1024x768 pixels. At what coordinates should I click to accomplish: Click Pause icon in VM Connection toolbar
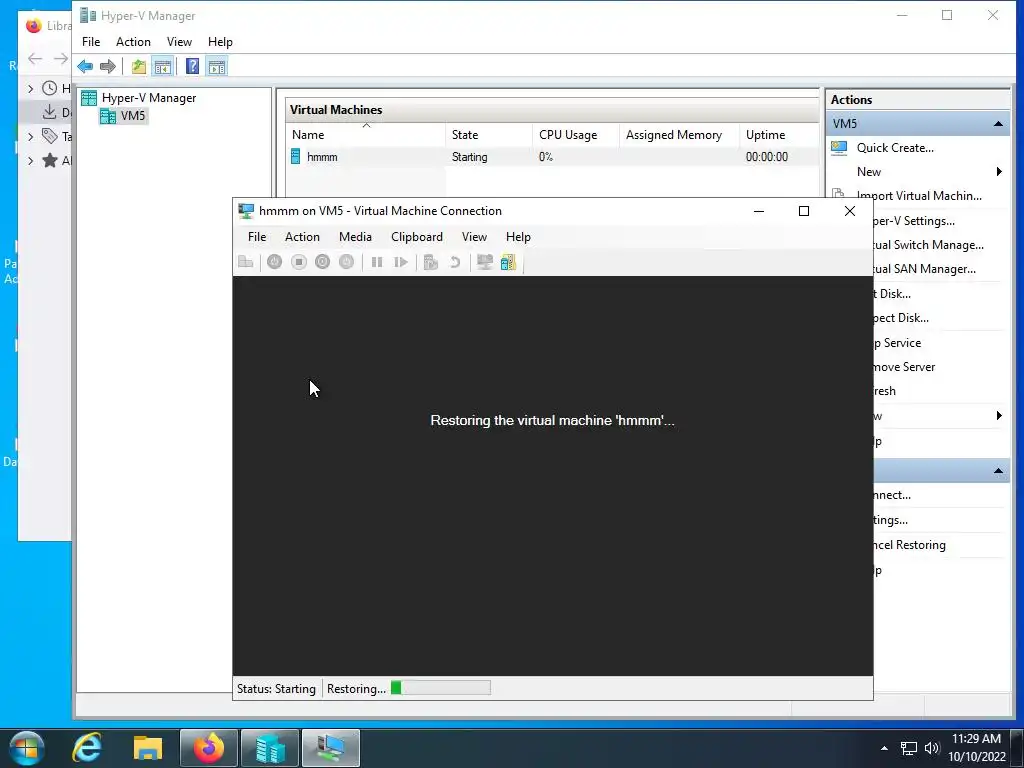[x=377, y=262]
